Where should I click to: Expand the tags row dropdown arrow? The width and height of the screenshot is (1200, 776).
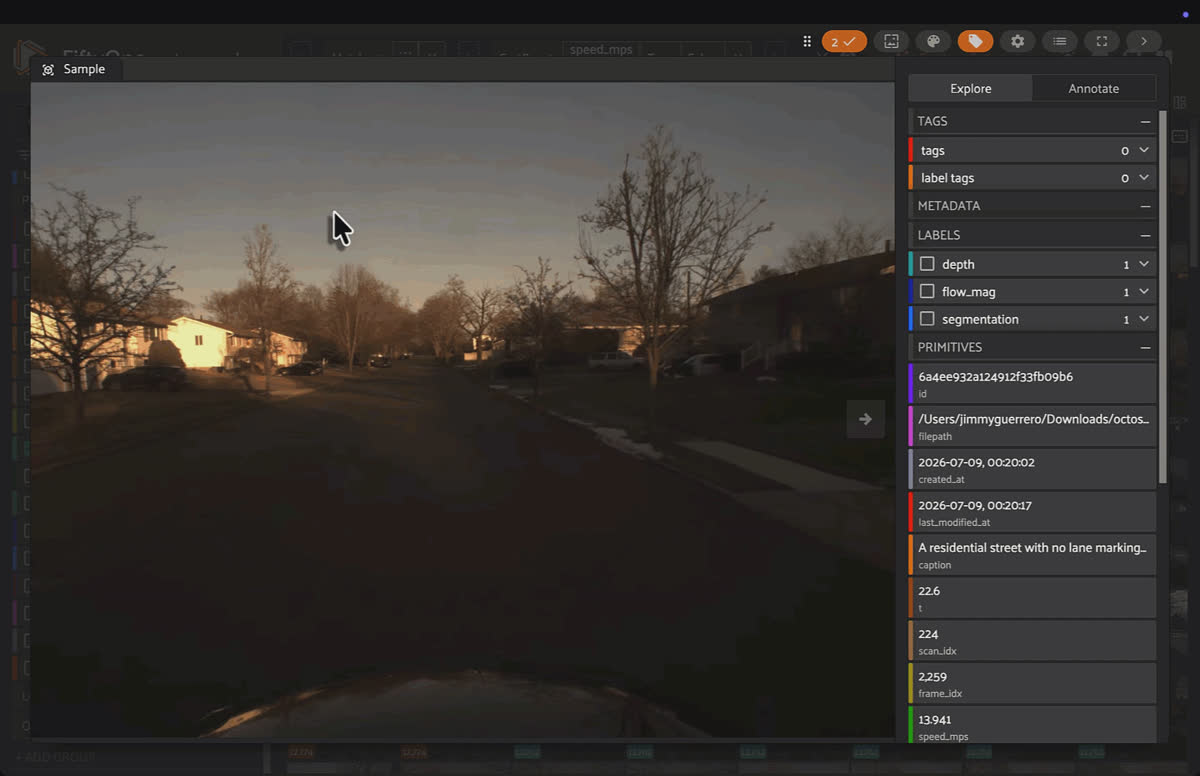tap(1144, 150)
